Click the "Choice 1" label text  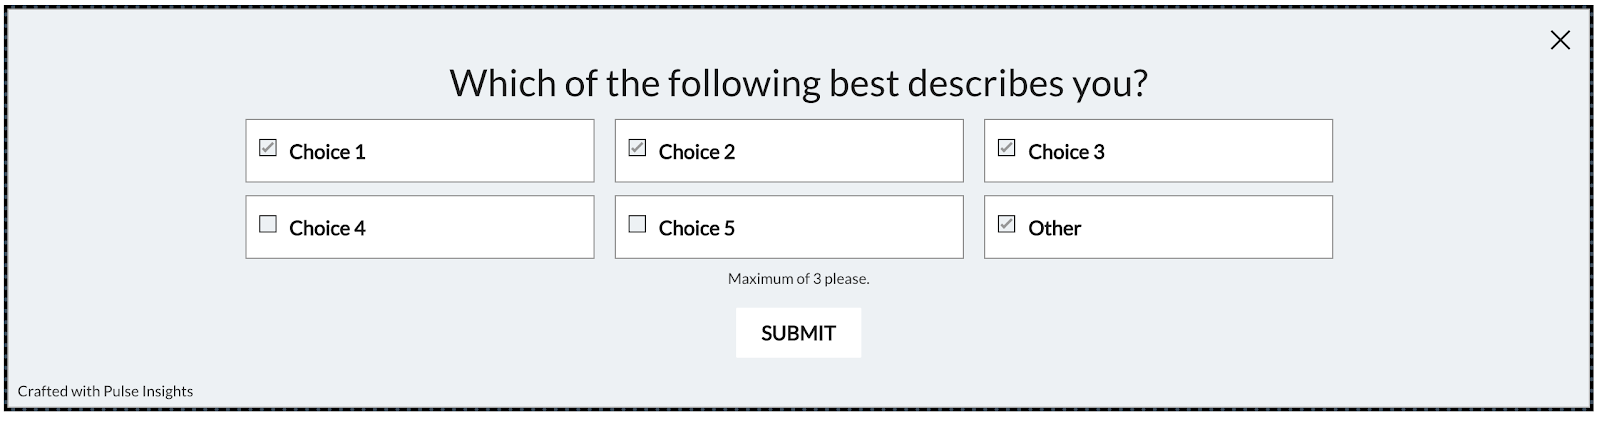pyautogui.click(x=327, y=152)
